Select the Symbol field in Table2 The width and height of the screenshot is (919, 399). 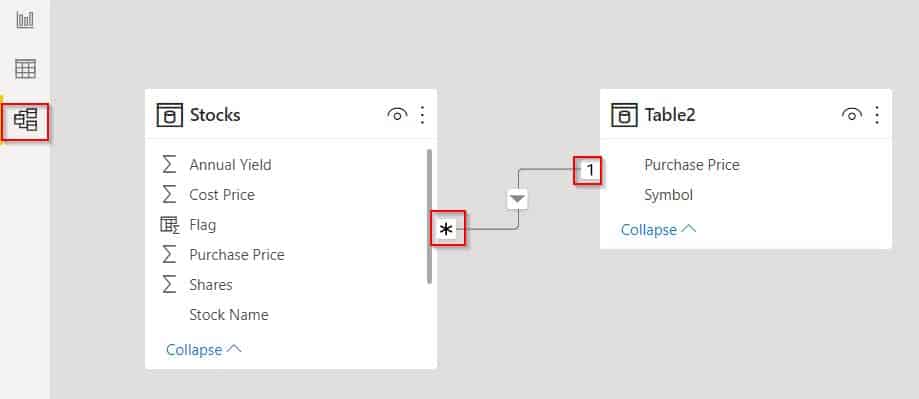click(x=669, y=195)
